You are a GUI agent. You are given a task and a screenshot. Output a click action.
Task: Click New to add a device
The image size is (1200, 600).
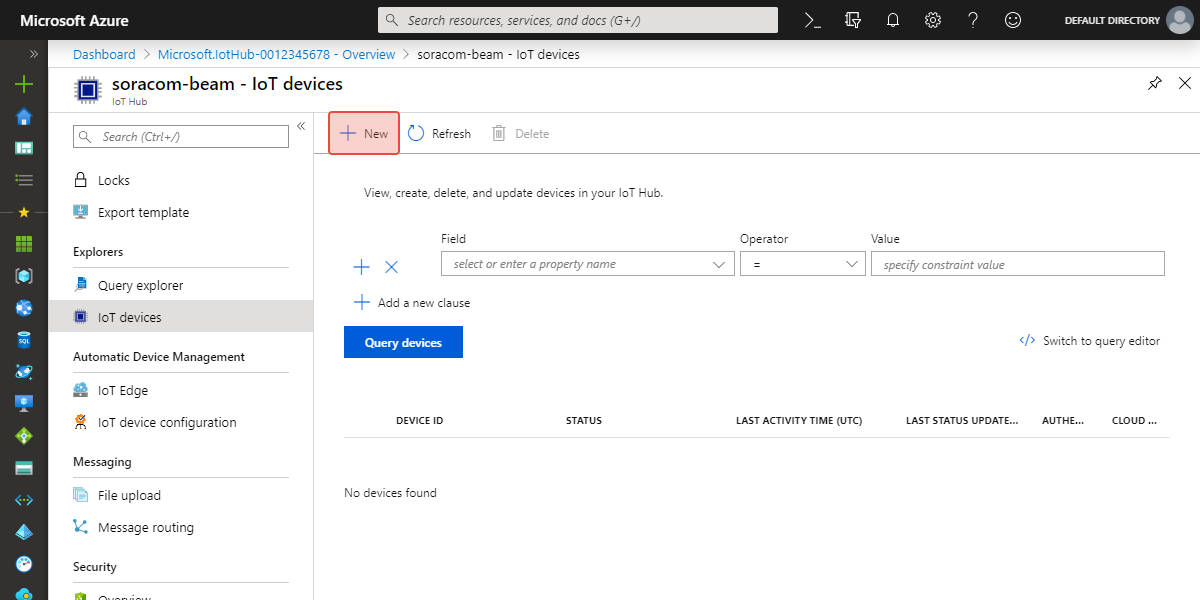pyautogui.click(x=364, y=133)
